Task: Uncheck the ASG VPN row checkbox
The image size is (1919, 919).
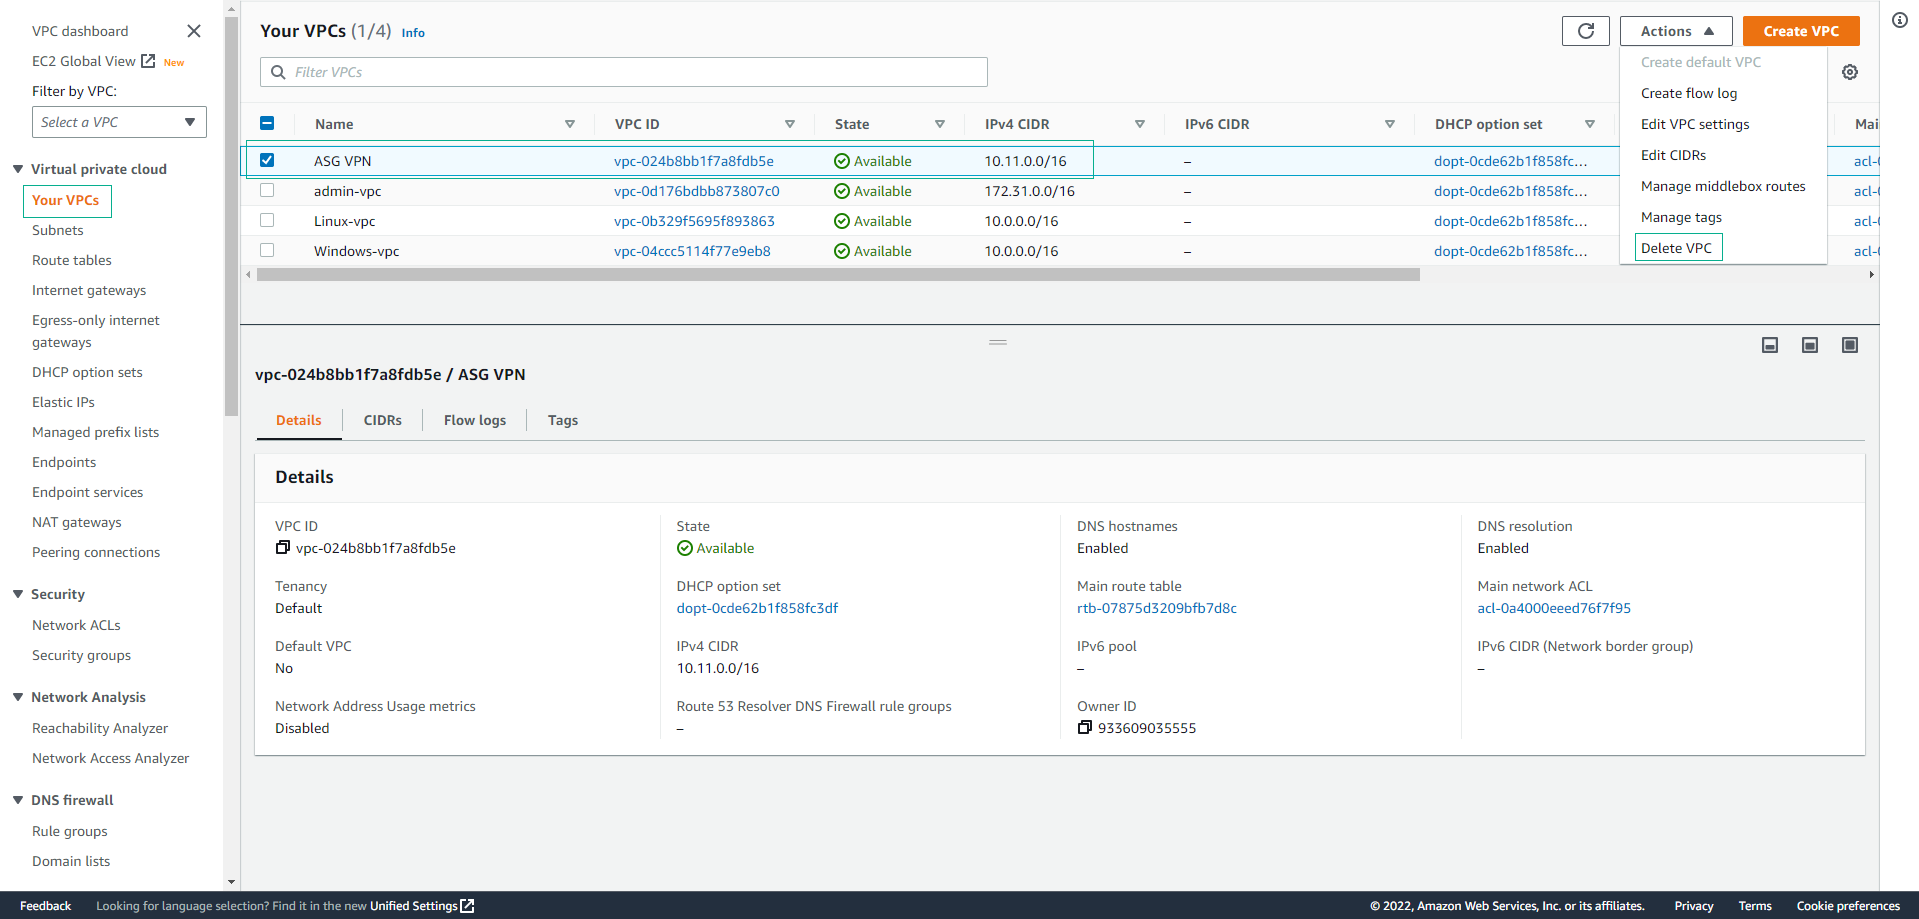Action: click(x=267, y=160)
